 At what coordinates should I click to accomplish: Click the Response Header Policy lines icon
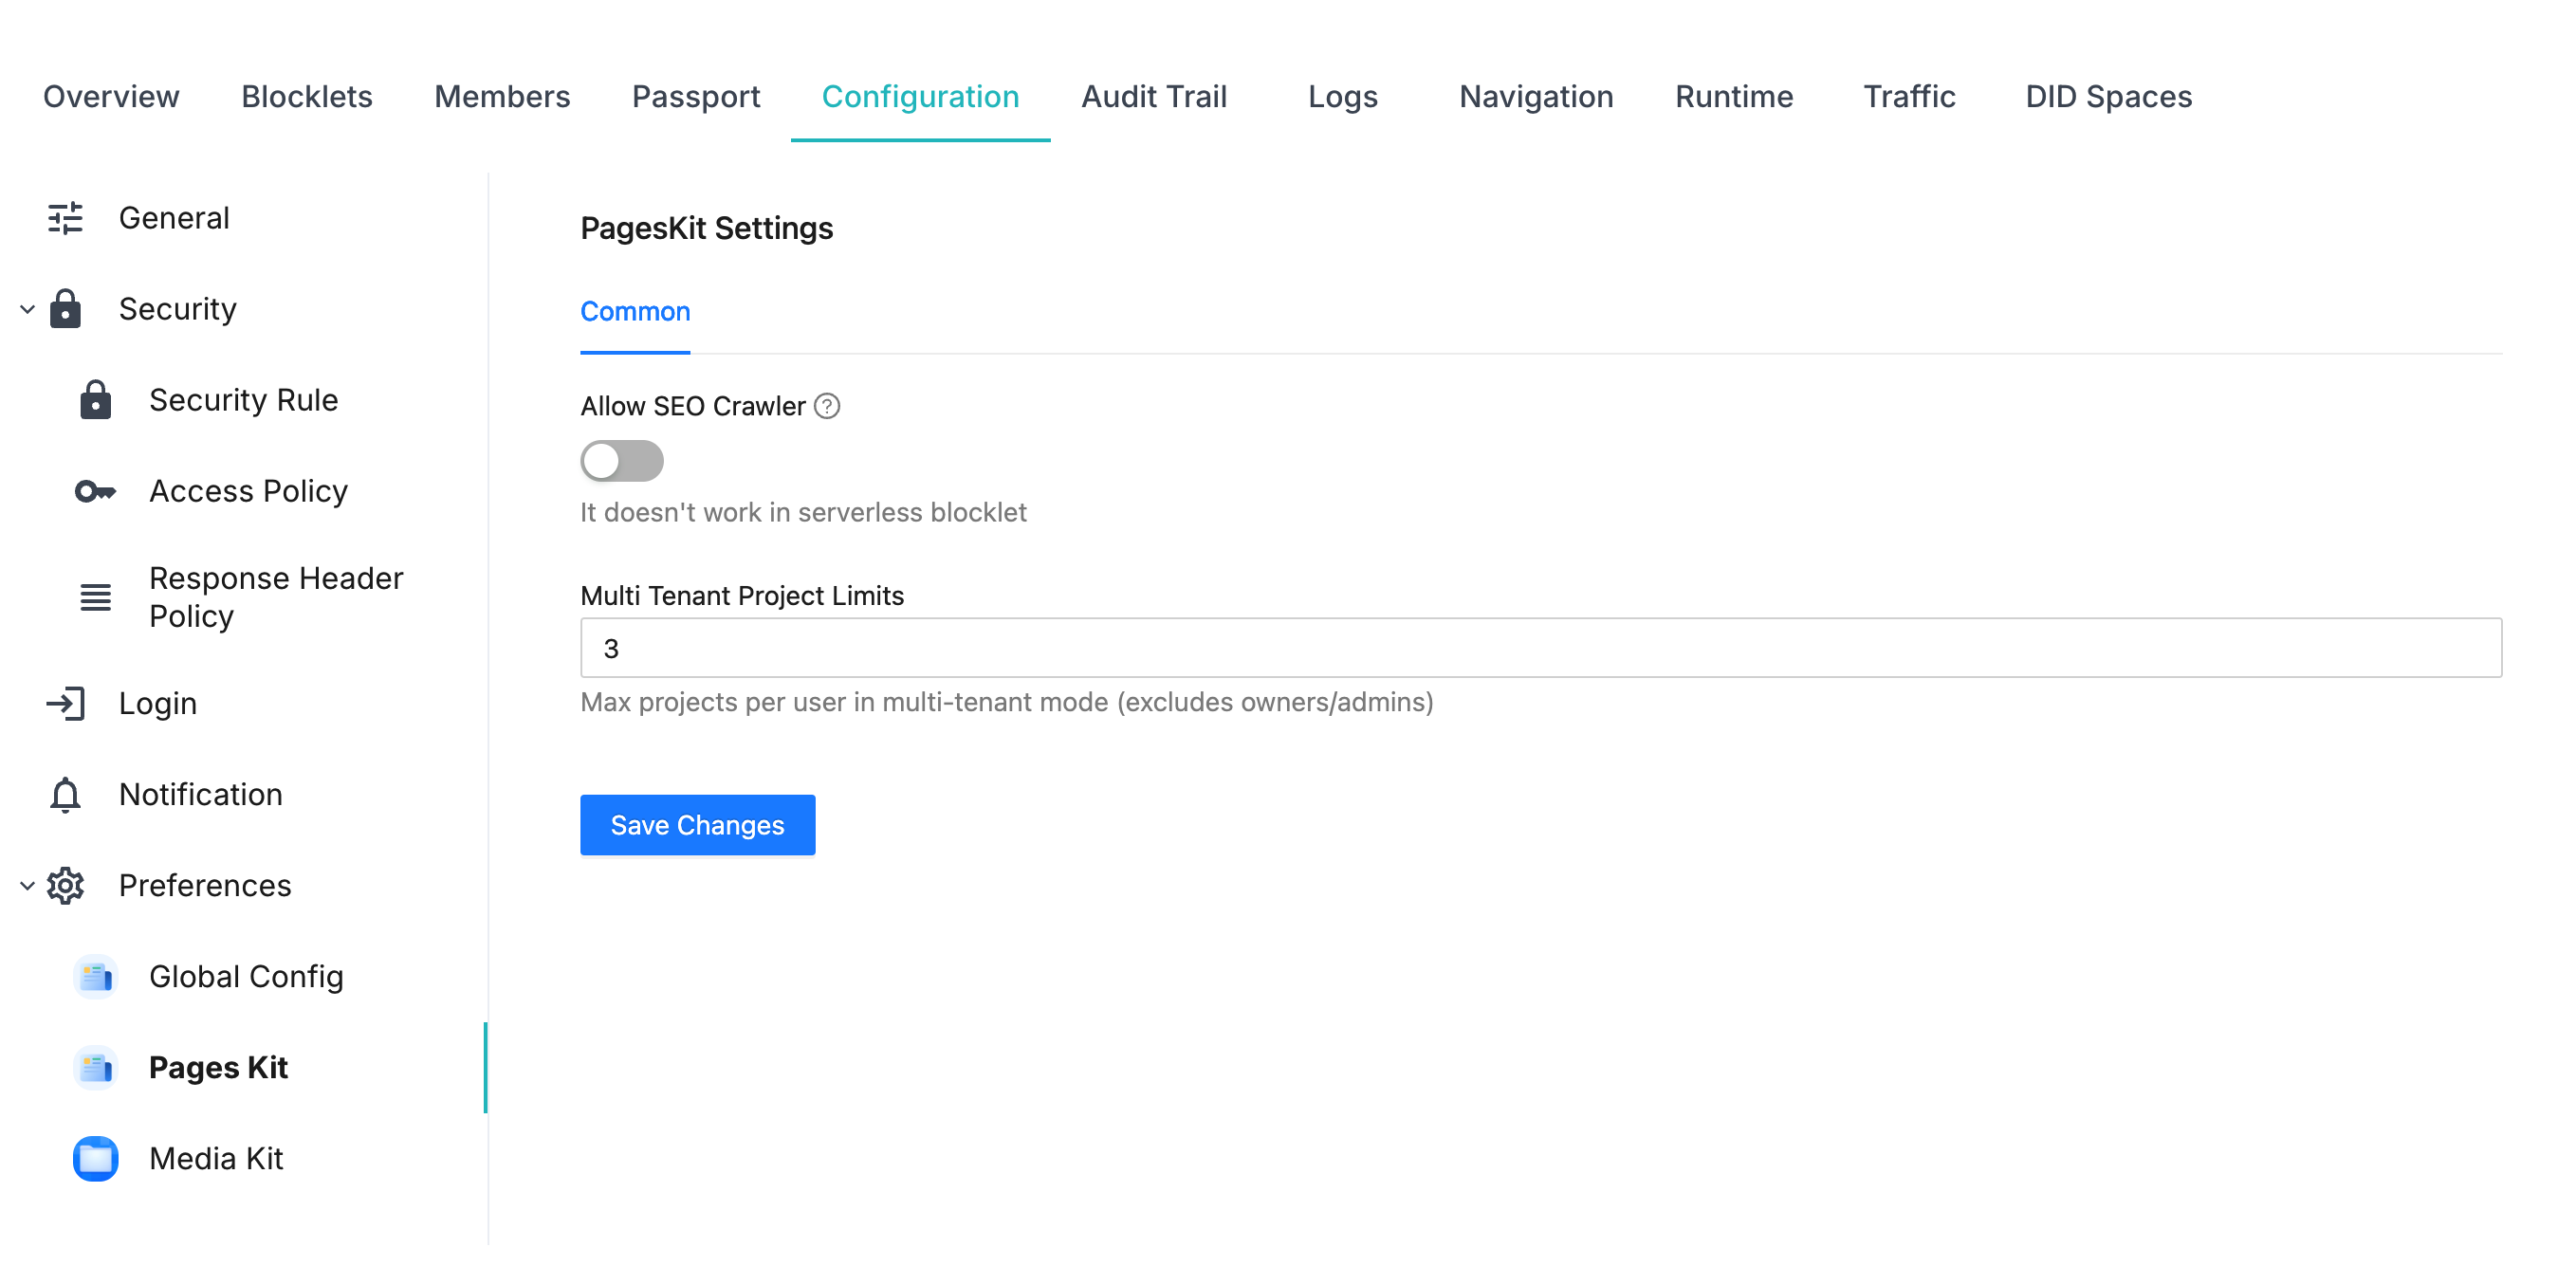[95, 597]
